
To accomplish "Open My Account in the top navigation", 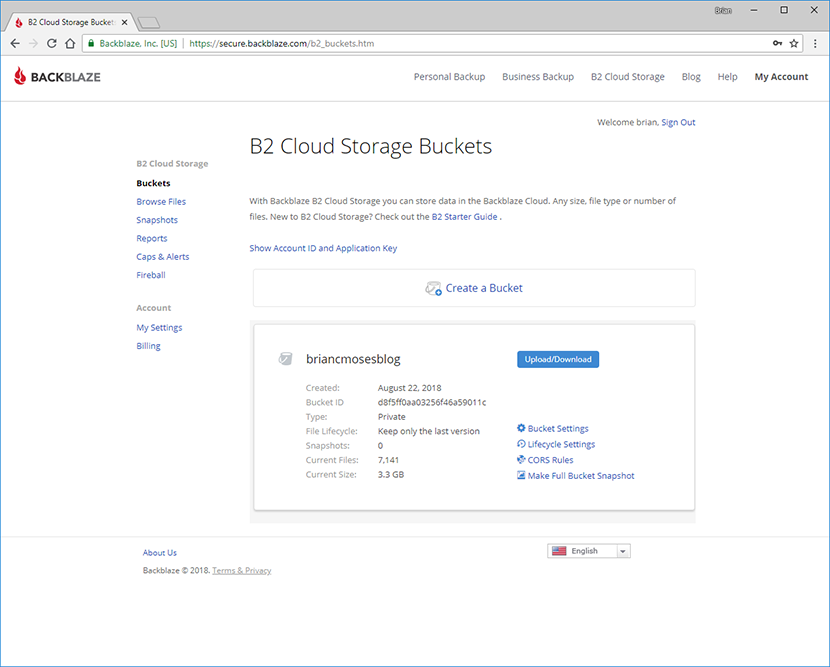I will 781,77.
